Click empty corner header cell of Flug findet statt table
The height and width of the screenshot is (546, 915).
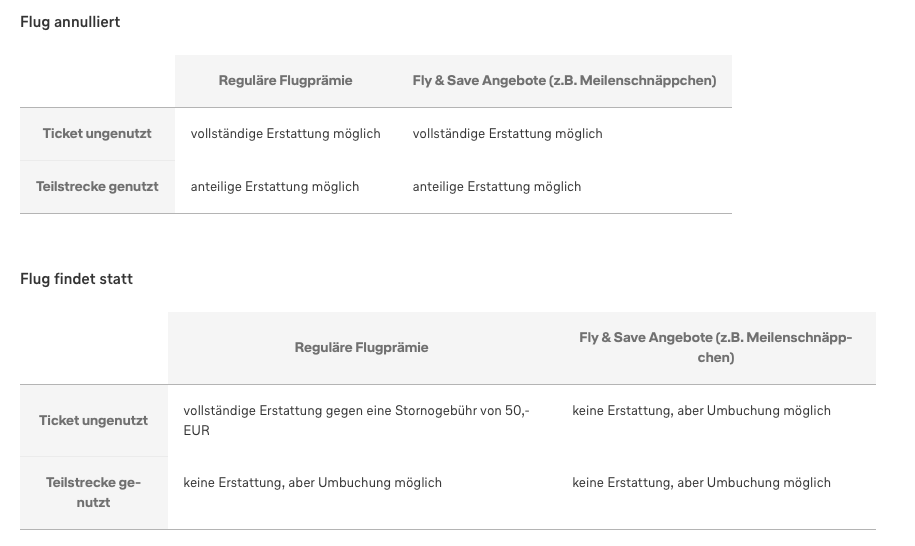pyautogui.click(x=93, y=348)
